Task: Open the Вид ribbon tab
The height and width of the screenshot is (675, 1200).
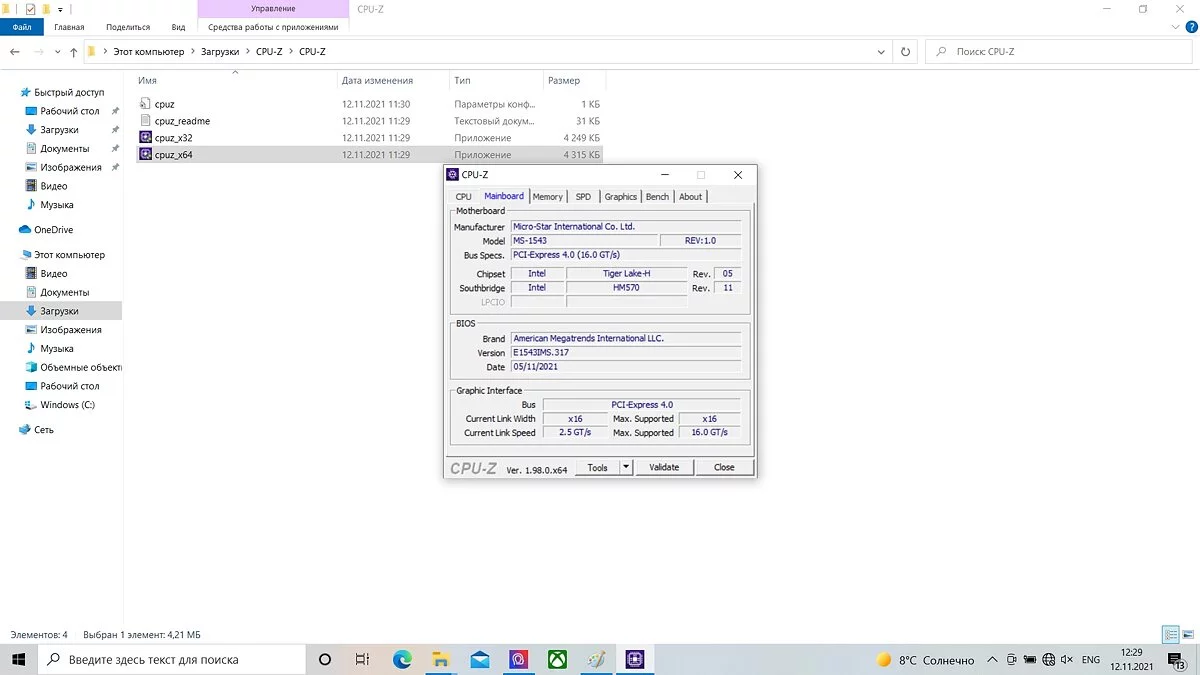Action: pos(178,27)
